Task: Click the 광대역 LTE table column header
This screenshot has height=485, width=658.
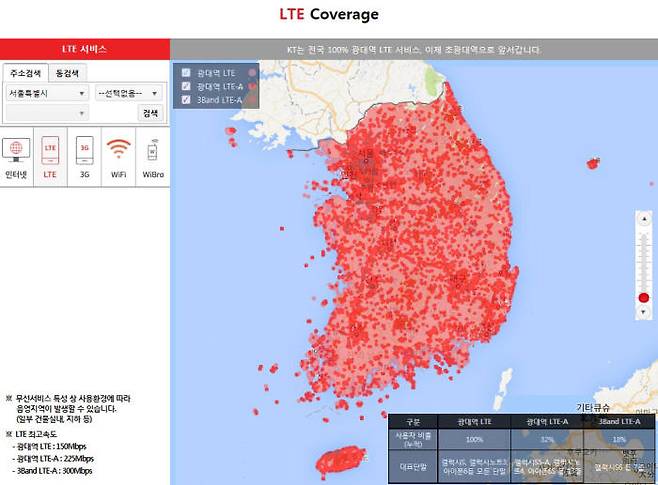Action: (474, 422)
